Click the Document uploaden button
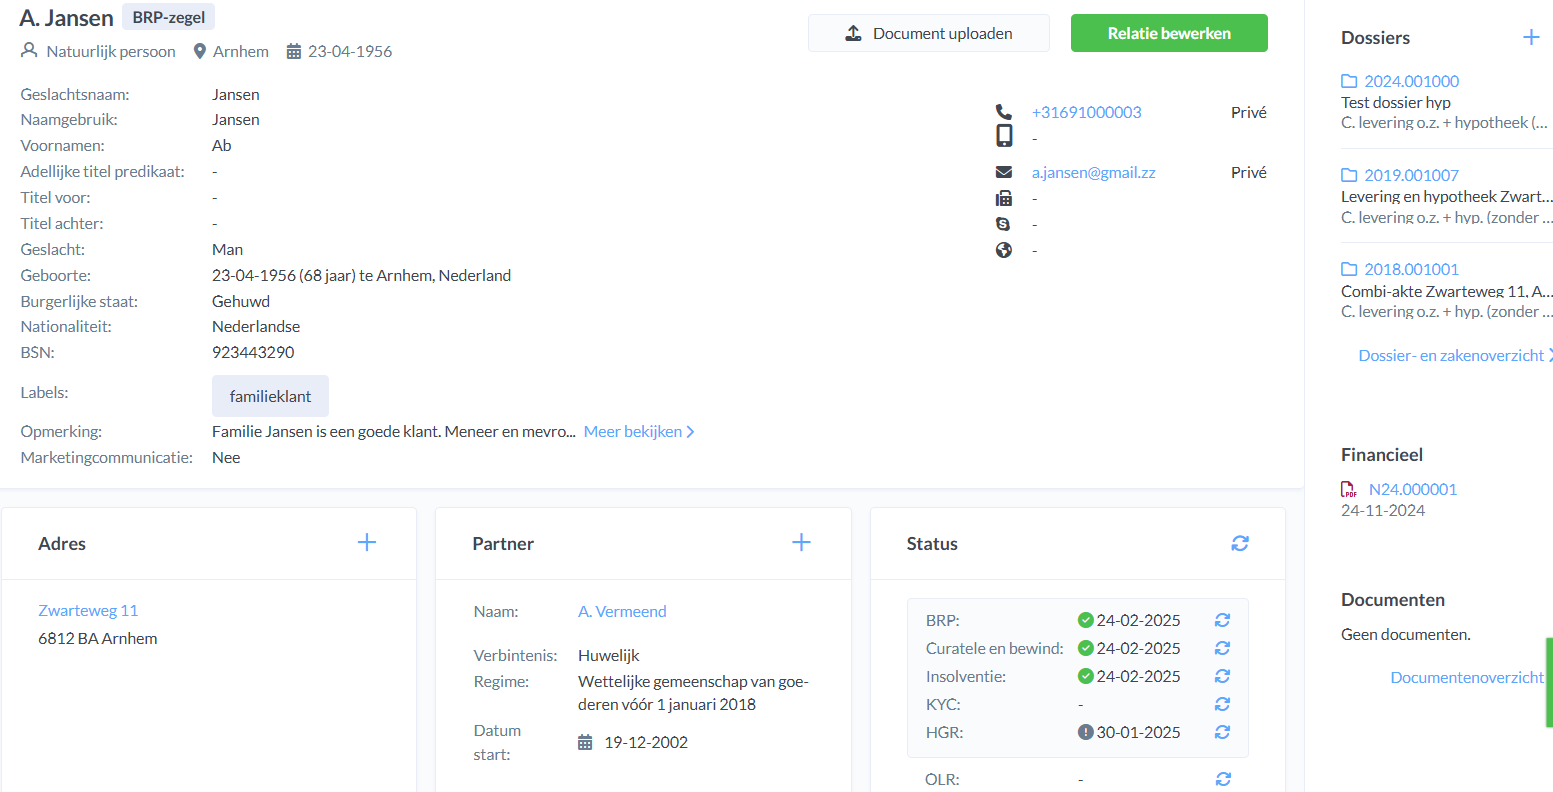The image size is (1553, 792). tap(928, 33)
